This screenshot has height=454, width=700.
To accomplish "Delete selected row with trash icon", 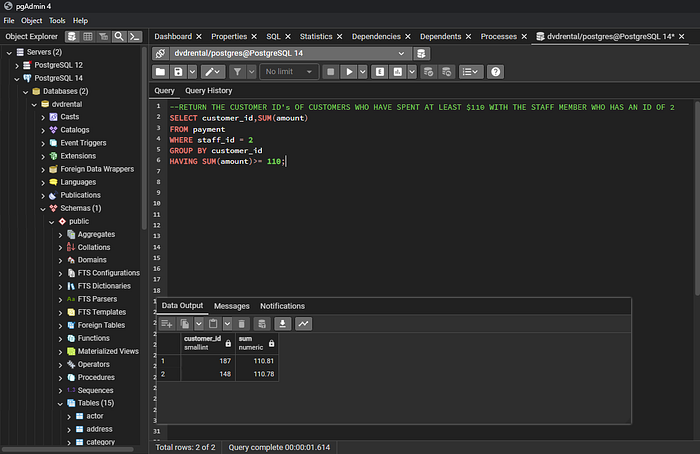I will point(242,324).
